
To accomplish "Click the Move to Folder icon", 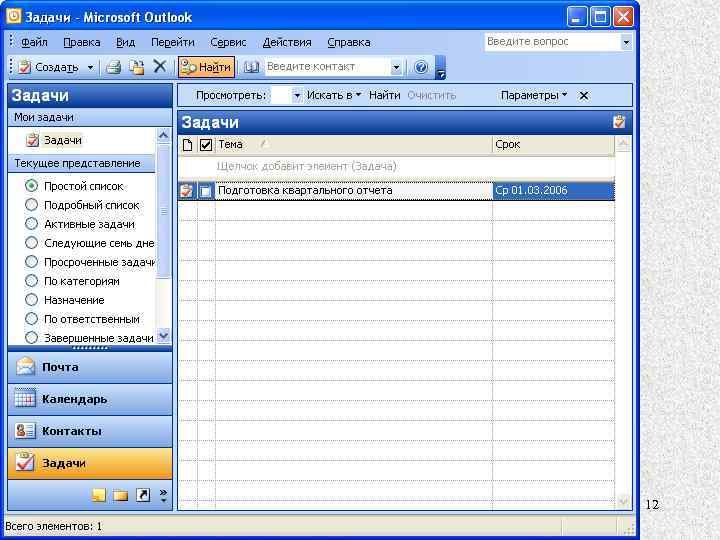I will click(x=136, y=68).
